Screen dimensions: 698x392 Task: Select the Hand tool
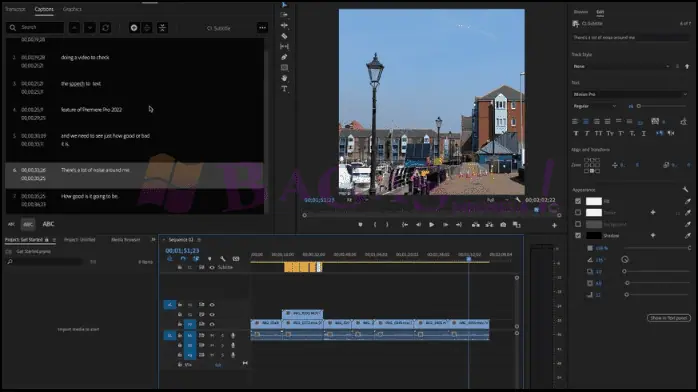(x=284, y=78)
